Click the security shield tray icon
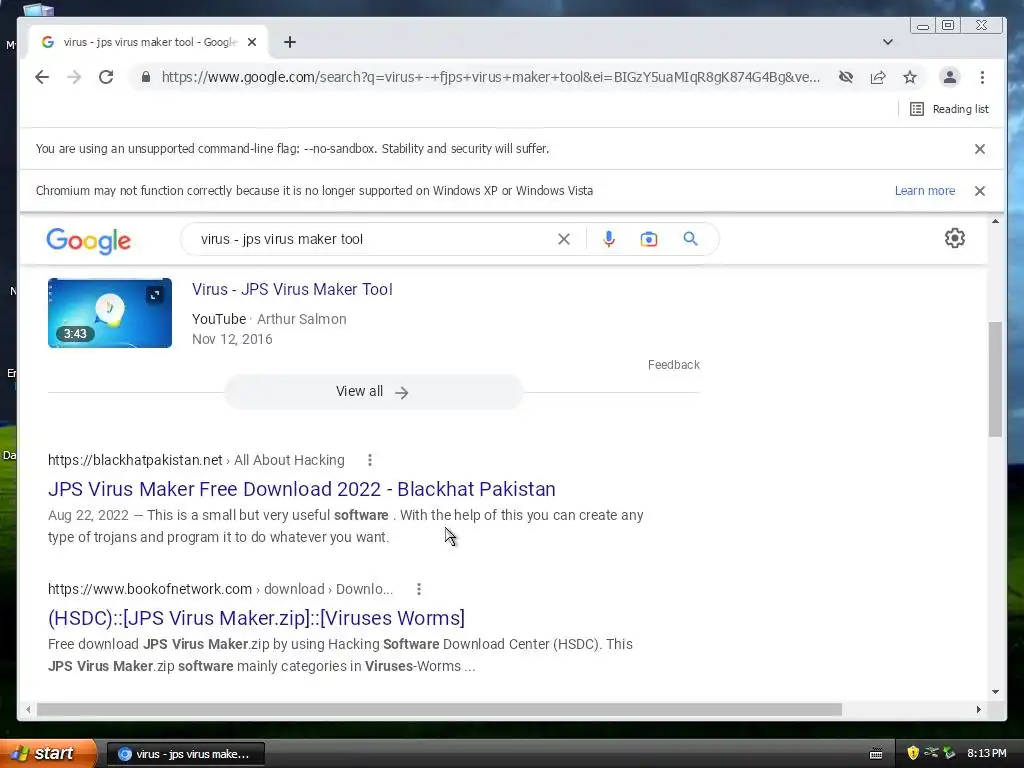 click(913, 753)
